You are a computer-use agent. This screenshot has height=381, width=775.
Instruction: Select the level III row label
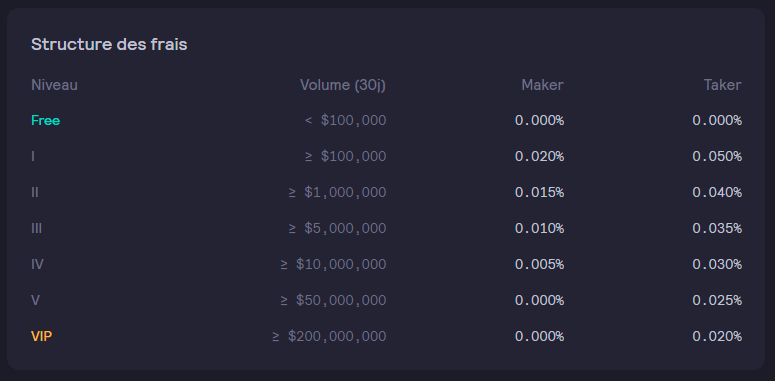37,229
